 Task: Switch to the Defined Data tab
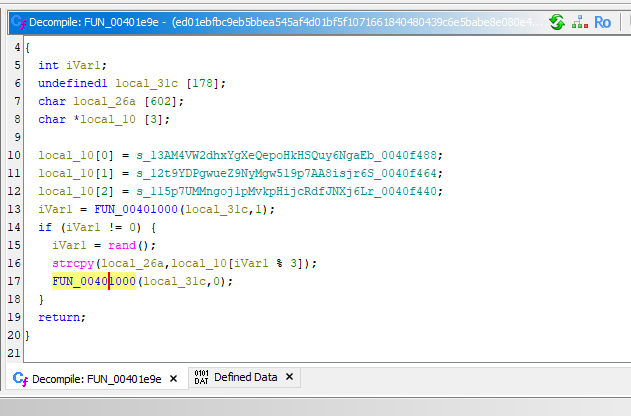point(245,378)
